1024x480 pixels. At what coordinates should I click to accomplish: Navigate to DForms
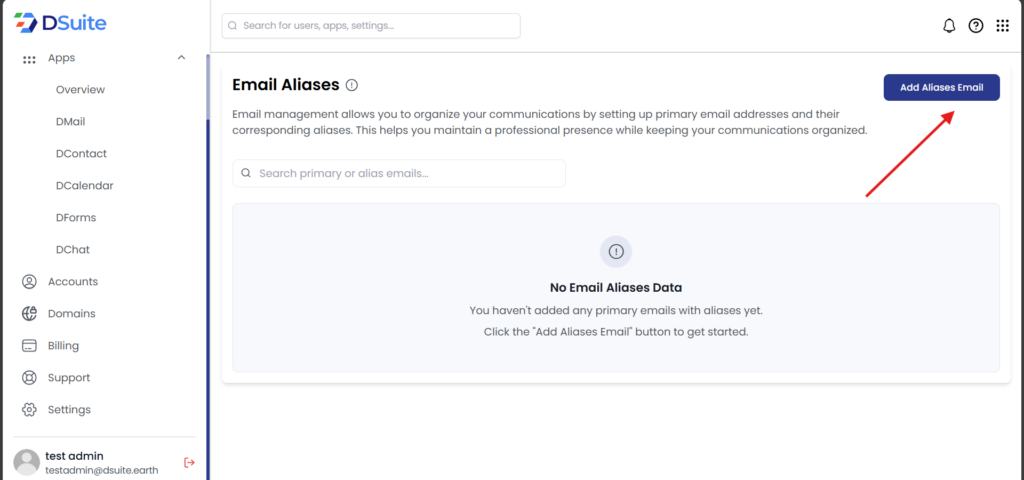pos(76,218)
